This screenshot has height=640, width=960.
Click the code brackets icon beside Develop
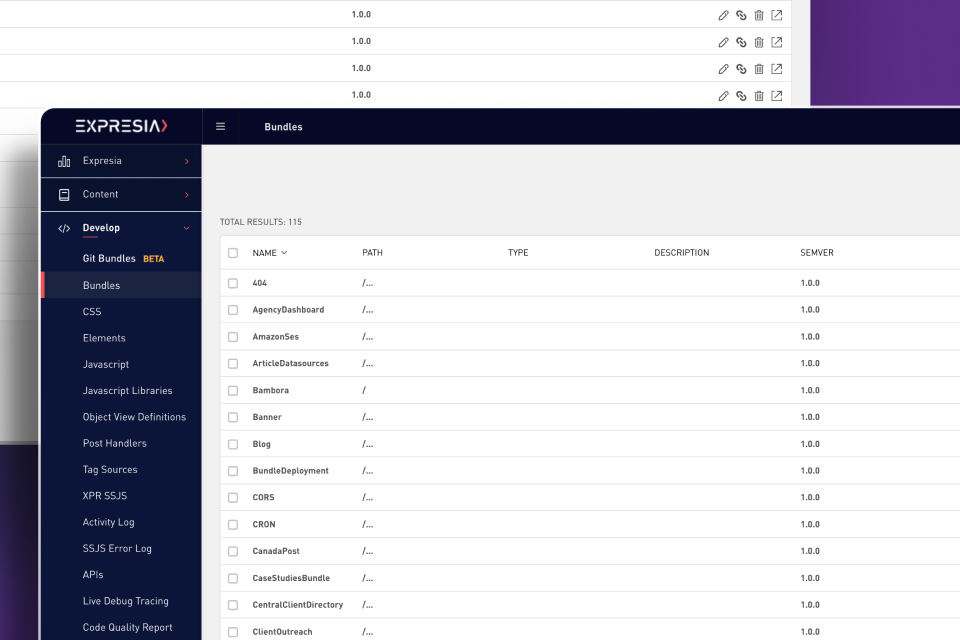coord(64,228)
